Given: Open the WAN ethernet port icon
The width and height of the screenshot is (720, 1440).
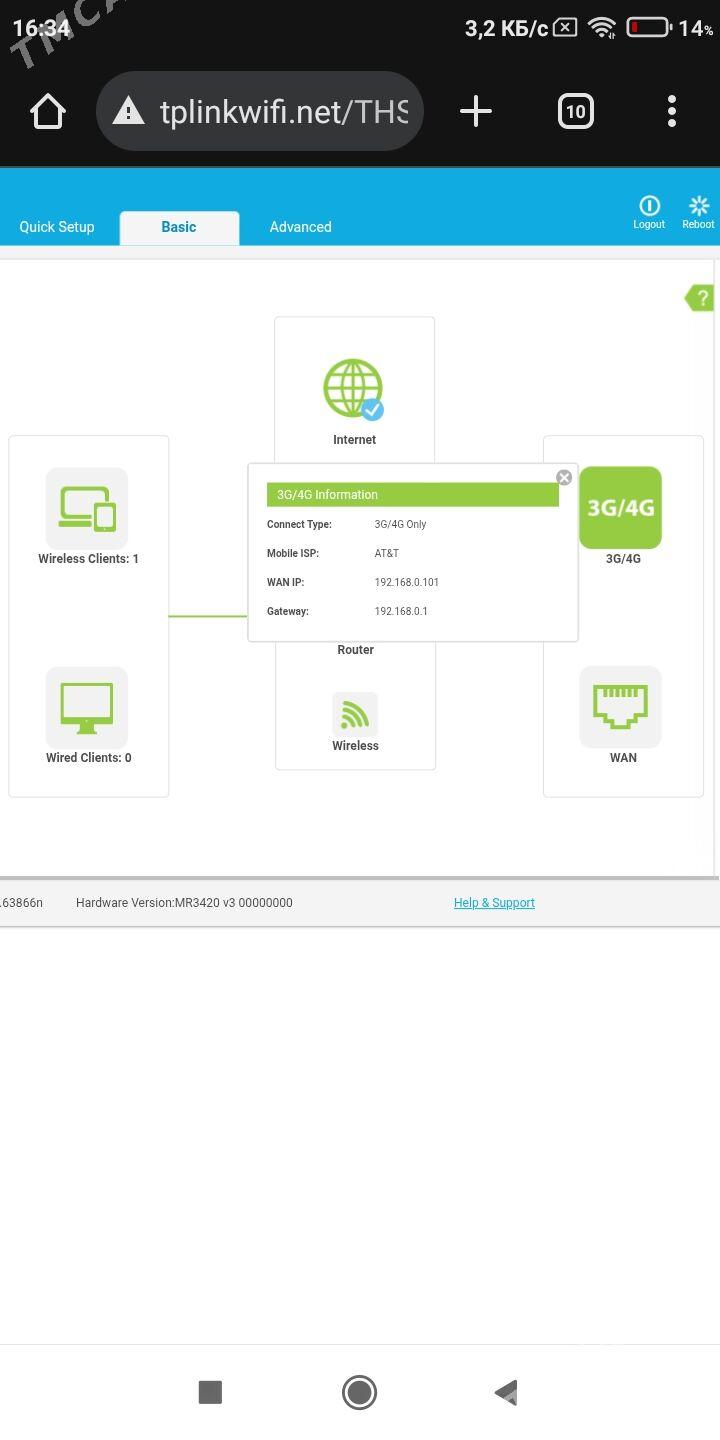Looking at the screenshot, I should click(620, 707).
